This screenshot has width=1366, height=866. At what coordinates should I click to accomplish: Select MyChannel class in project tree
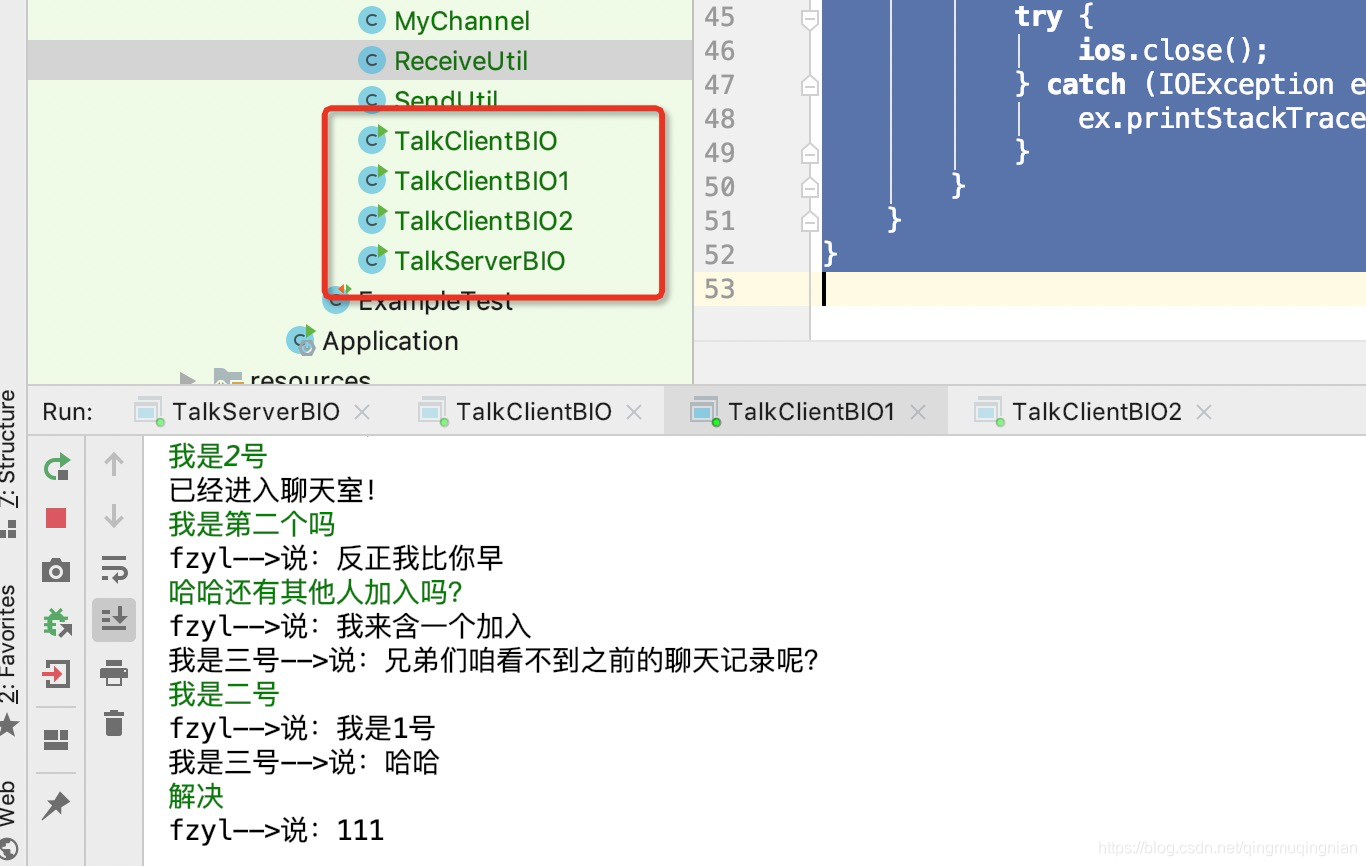coord(462,21)
